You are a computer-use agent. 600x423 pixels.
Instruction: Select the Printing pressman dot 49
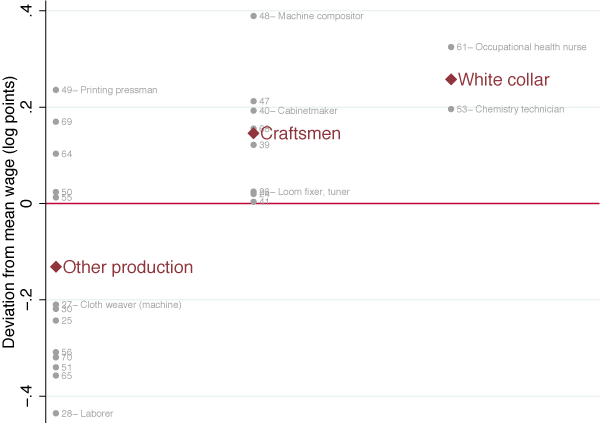tap(56, 90)
